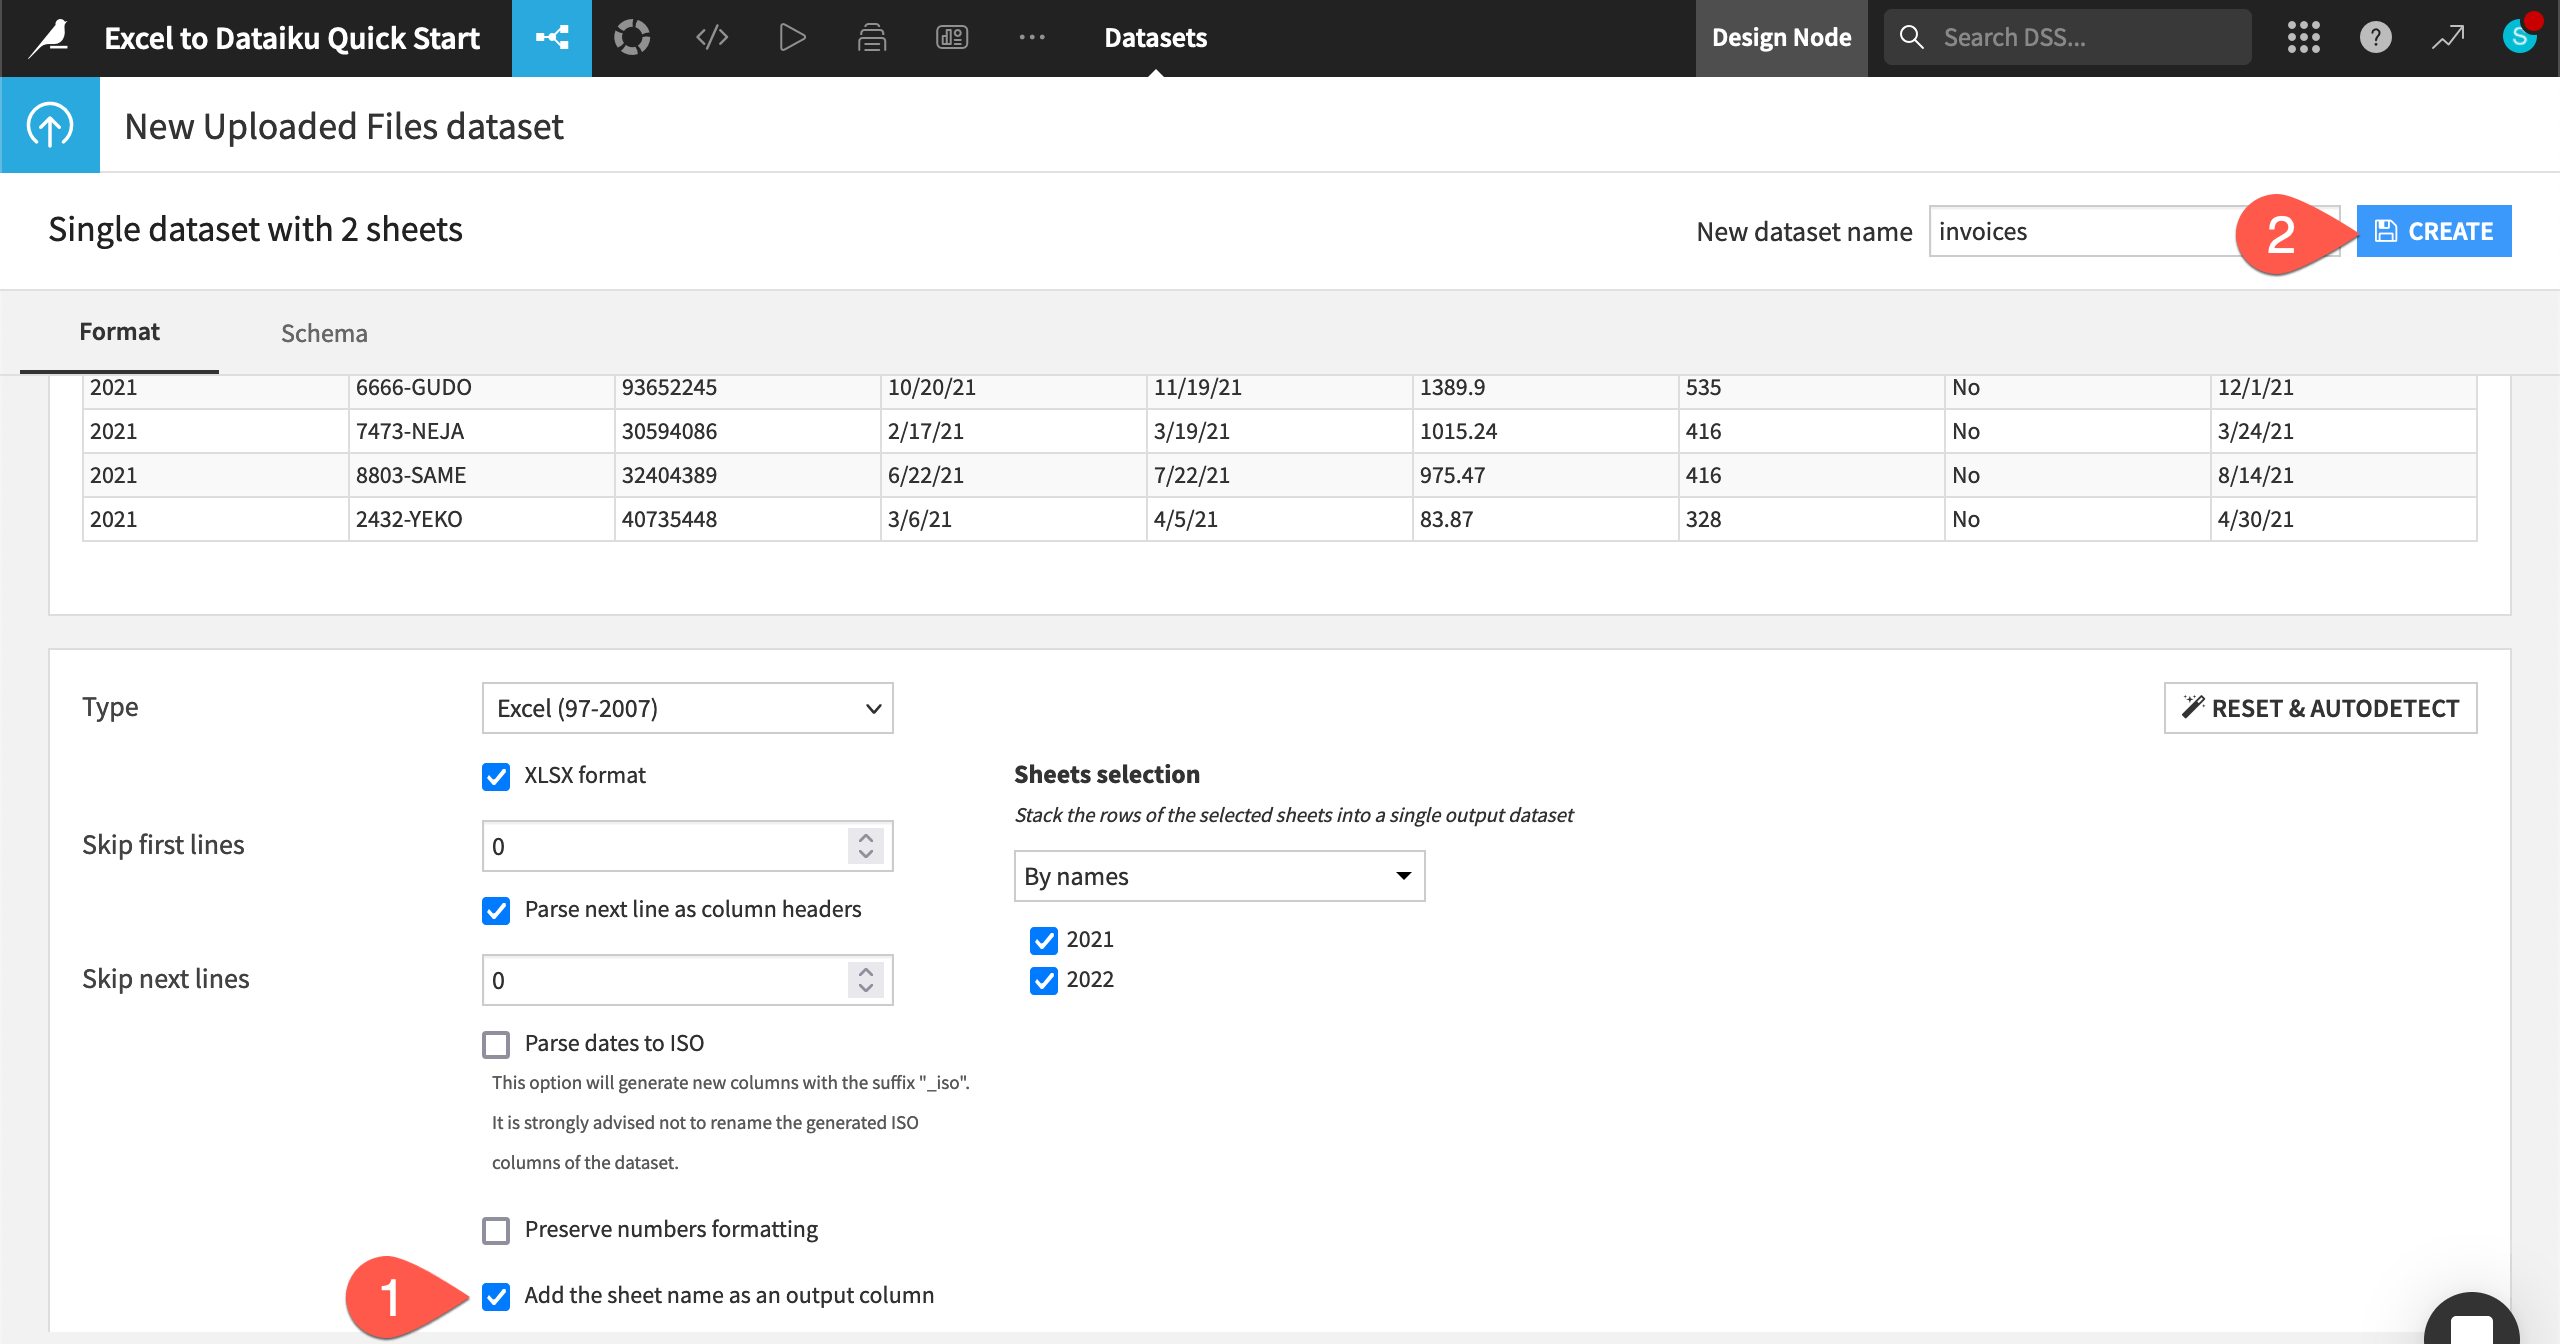
Task: Click the CREATE button
Action: coord(2433,230)
